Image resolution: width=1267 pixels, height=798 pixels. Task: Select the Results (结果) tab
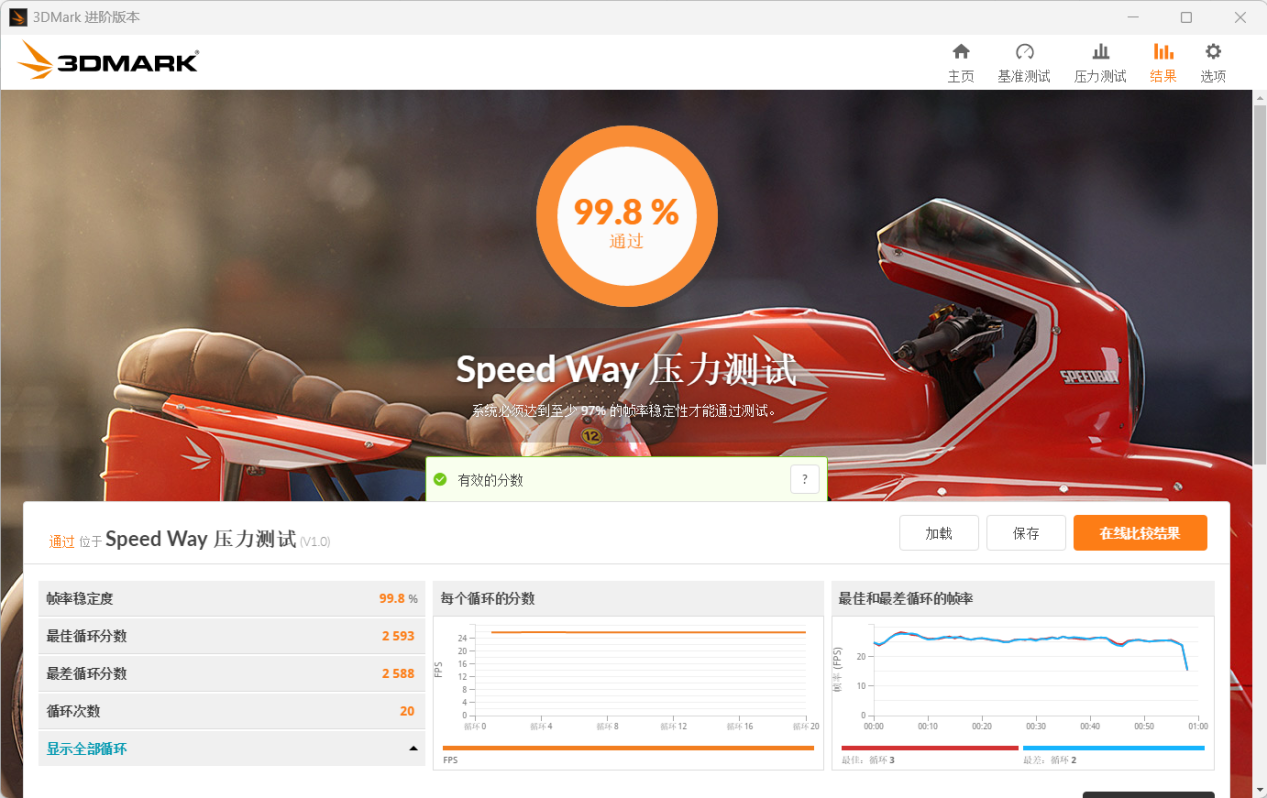1163,63
